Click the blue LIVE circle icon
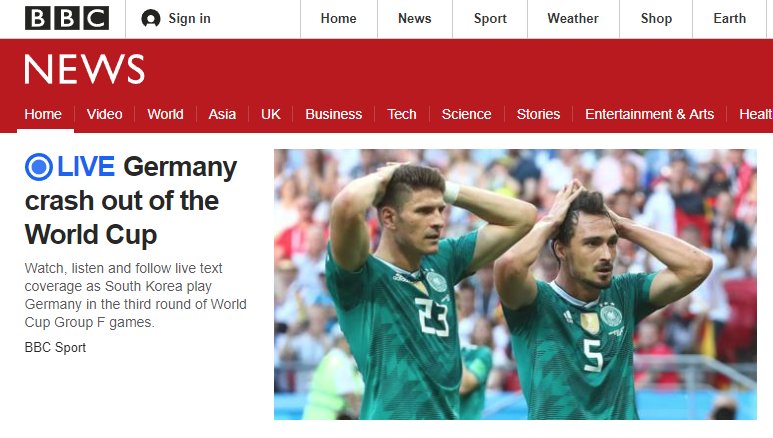Image resolution: width=773 pixels, height=438 pixels. point(38,167)
